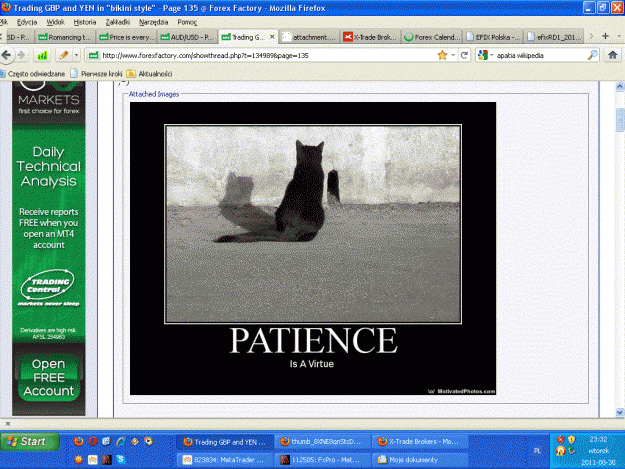Screen dimensions: 625x469
Task: Bookmark this page with the star icon
Action: point(442,55)
